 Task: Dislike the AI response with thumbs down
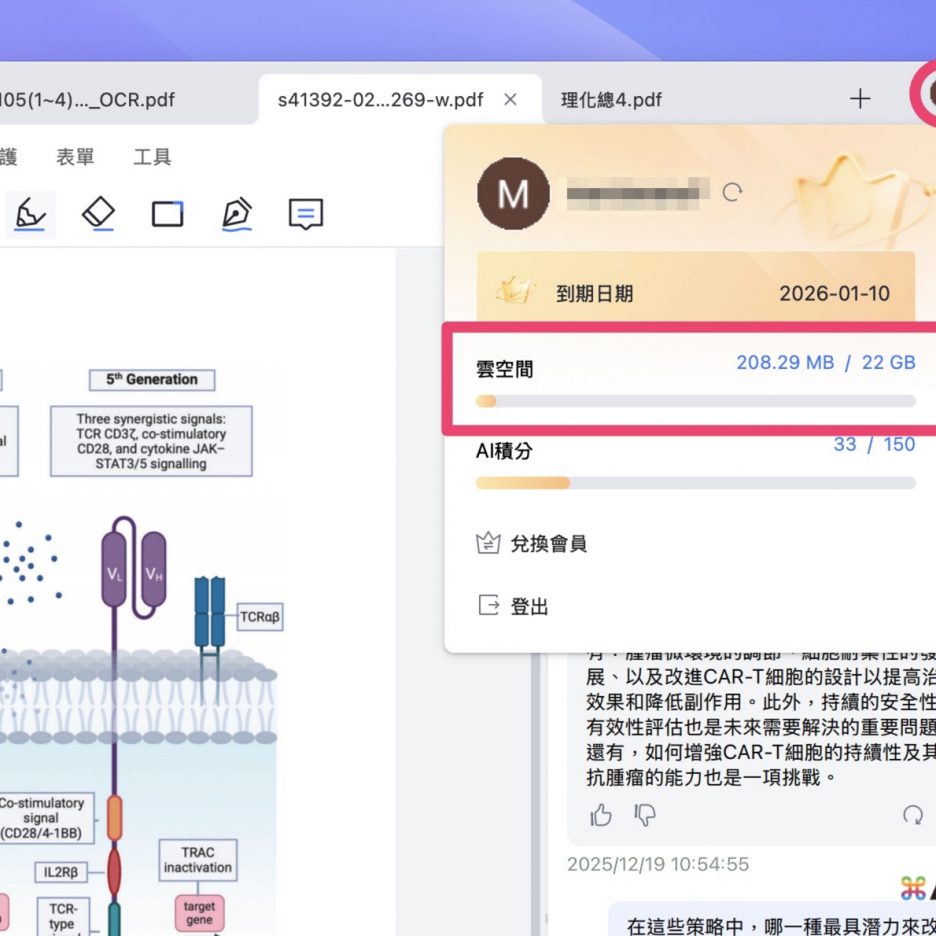tap(645, 815)
